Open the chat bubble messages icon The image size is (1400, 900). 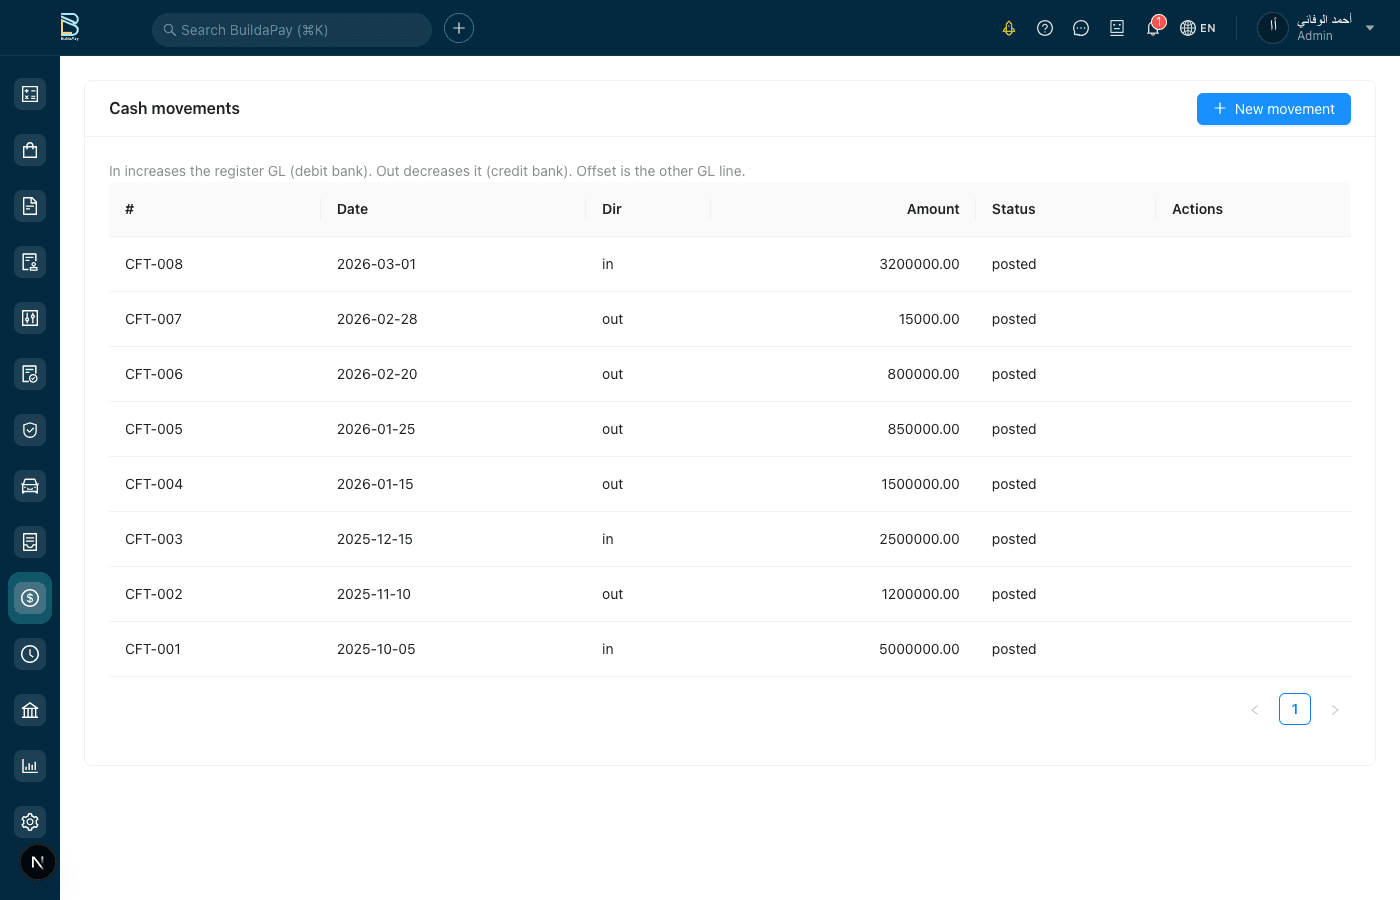coord(1081,28)
